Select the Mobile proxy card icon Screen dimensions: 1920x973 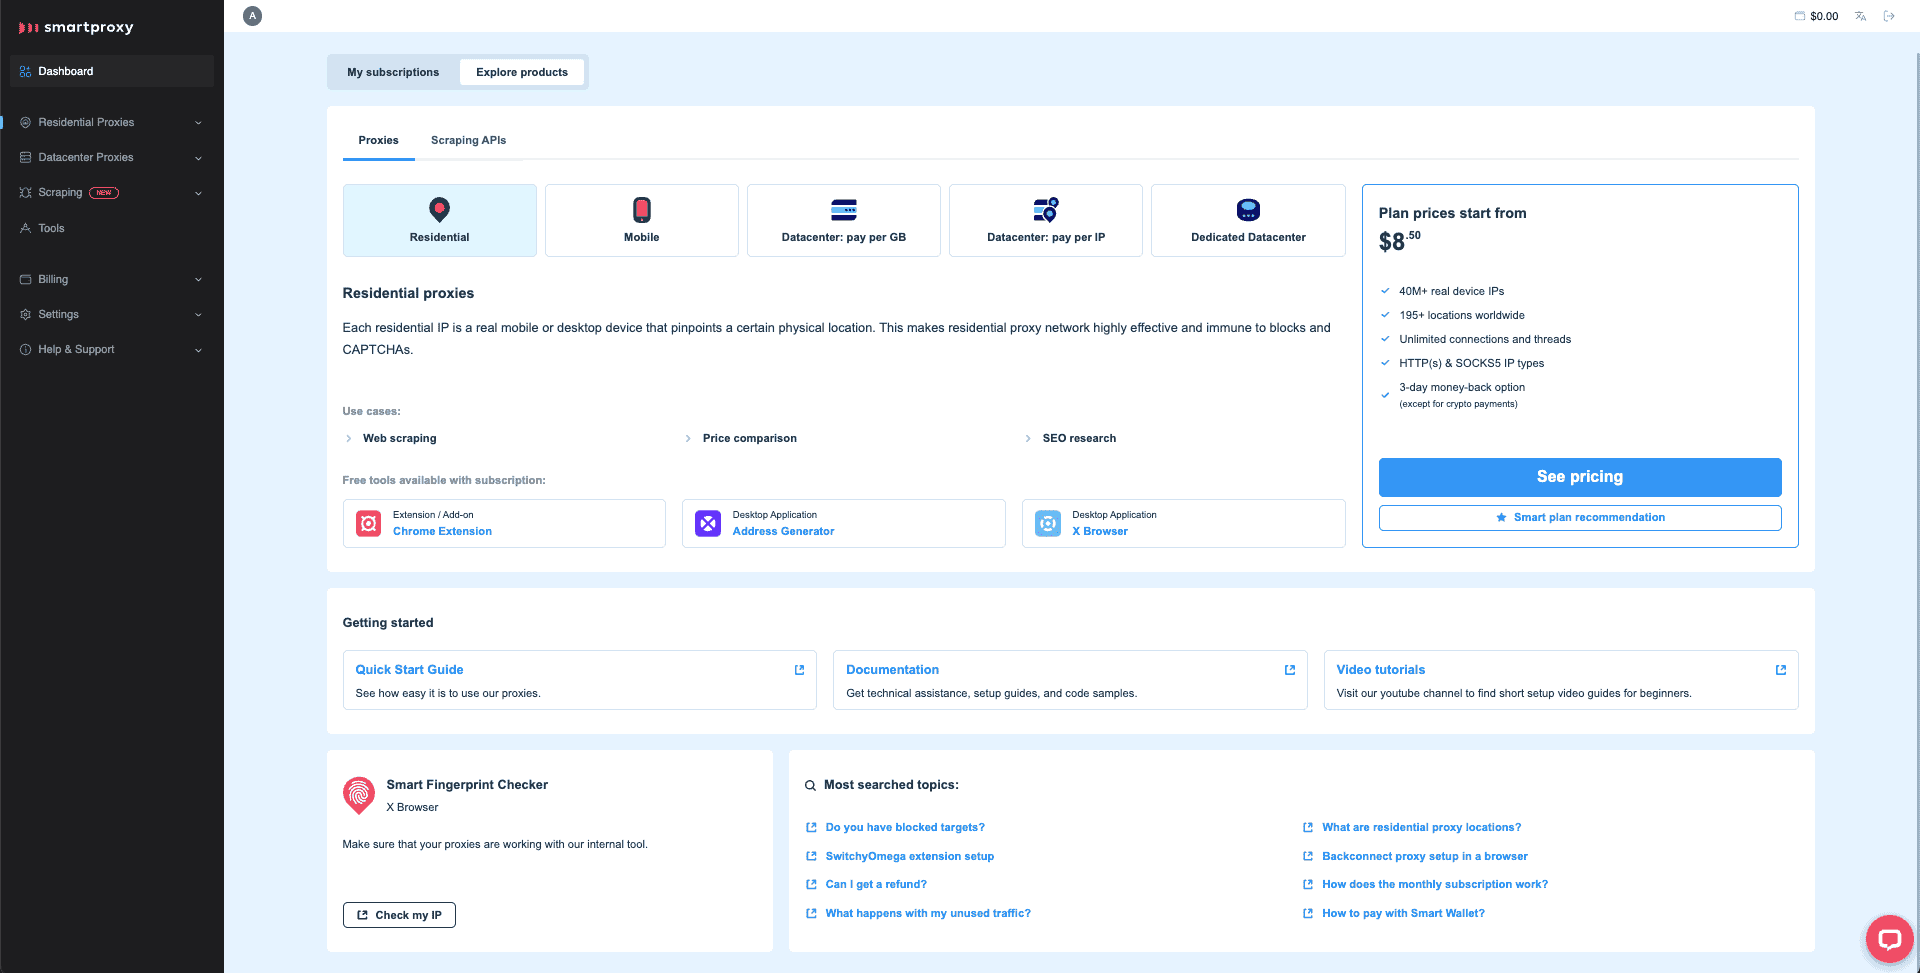click(642, 210)
